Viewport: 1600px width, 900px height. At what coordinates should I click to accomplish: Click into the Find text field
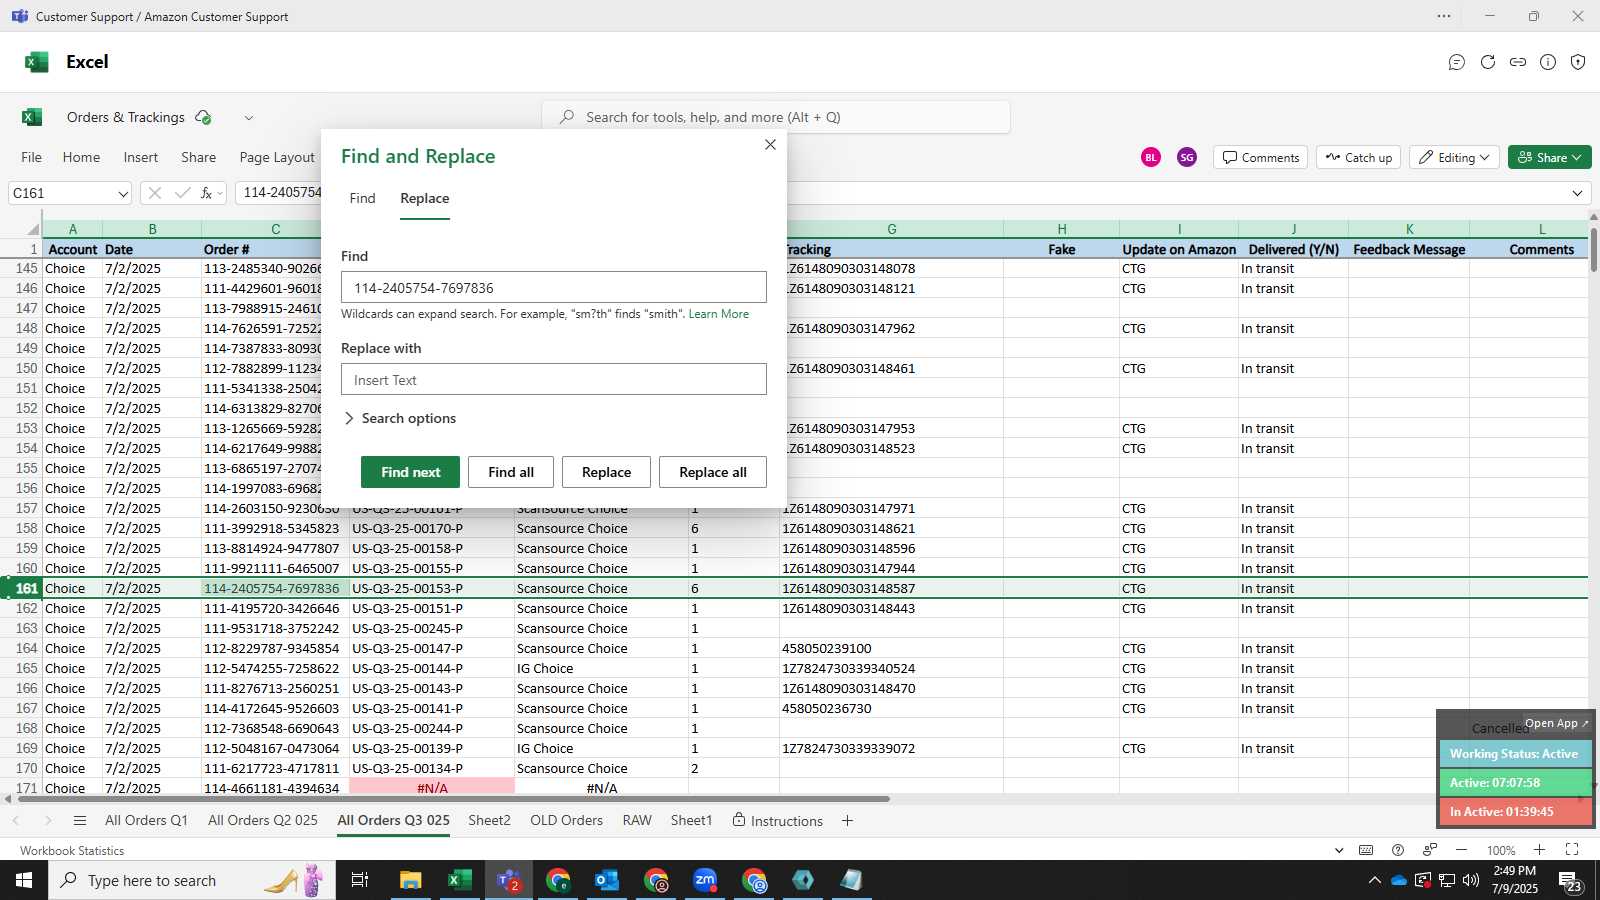[554, 288]
